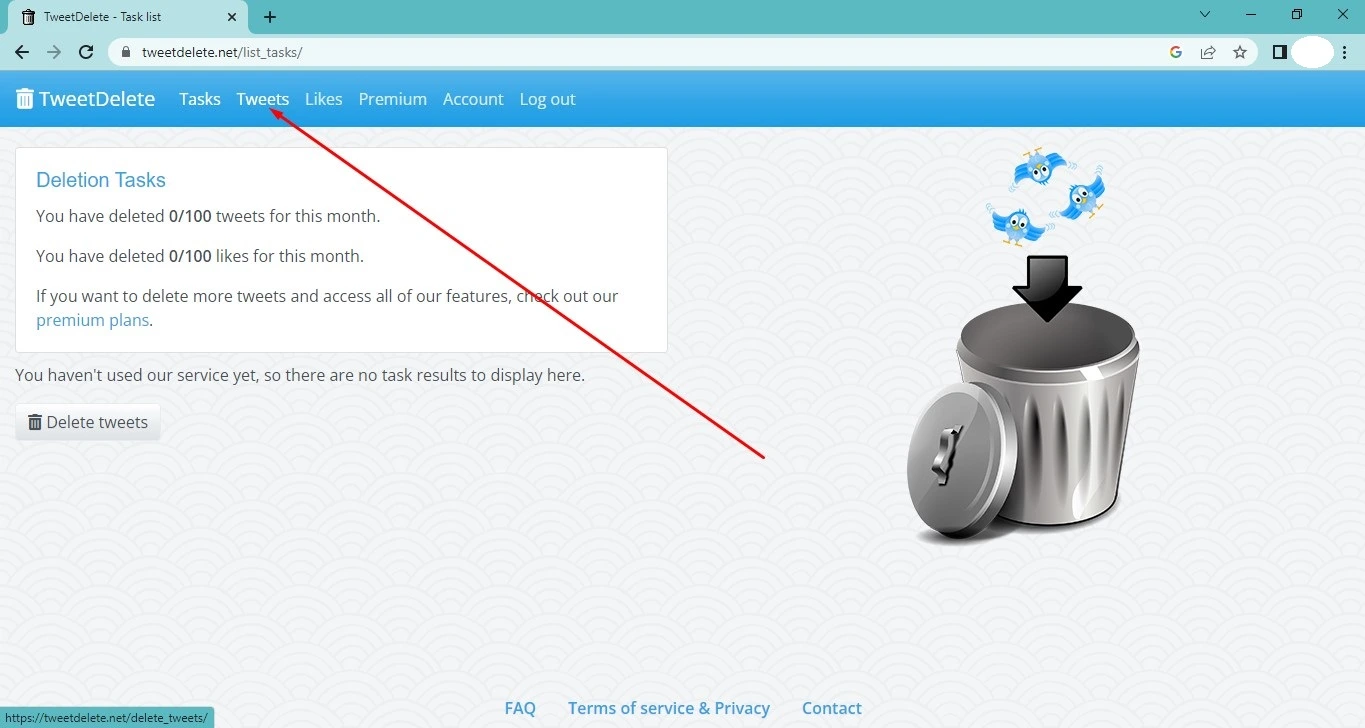The height and width of the screenshot is (728, 1365).
Task: Click the browser forward arrow
Action: point(54,52)
